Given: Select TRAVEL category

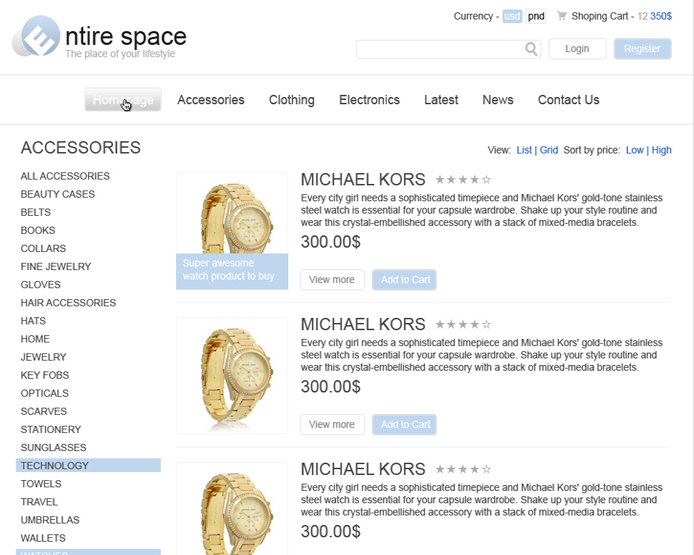Looking at the screenshot, I should (39, 502).
